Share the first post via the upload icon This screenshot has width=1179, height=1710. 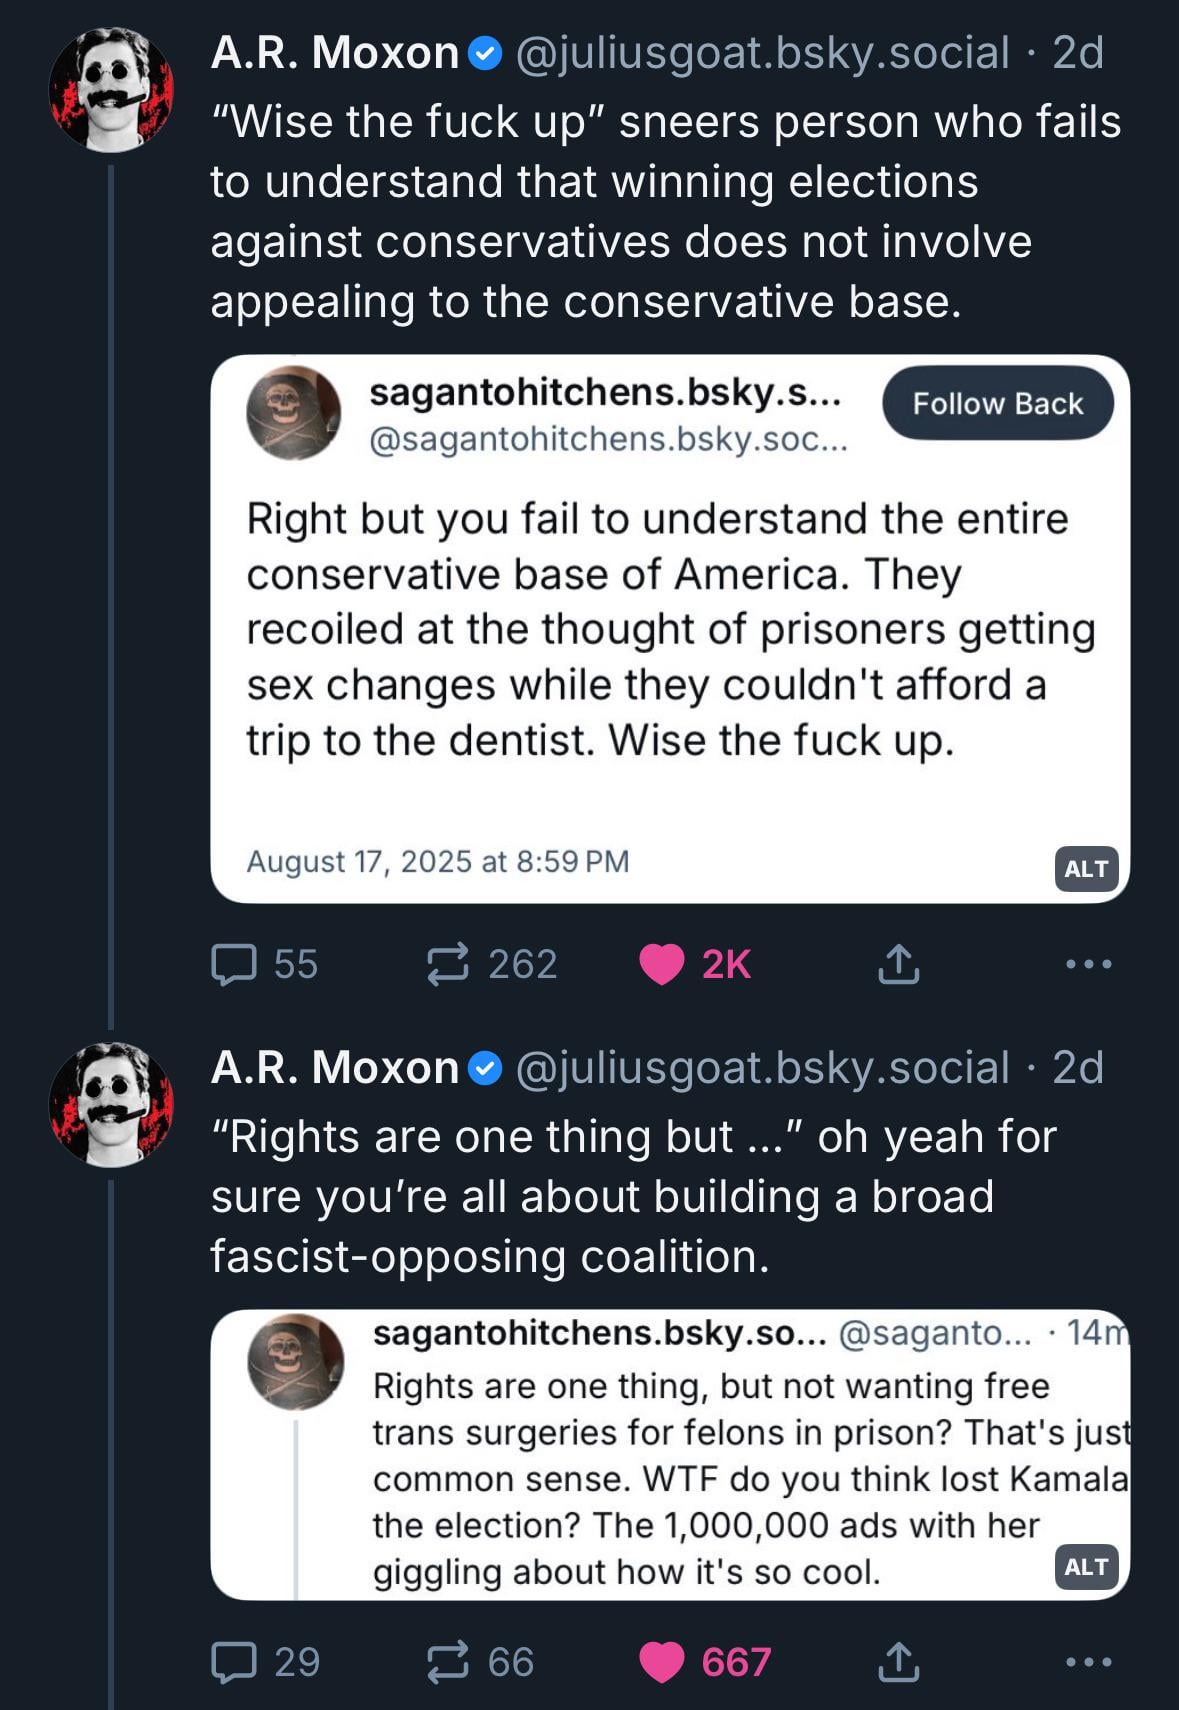[x=898, y=964]
